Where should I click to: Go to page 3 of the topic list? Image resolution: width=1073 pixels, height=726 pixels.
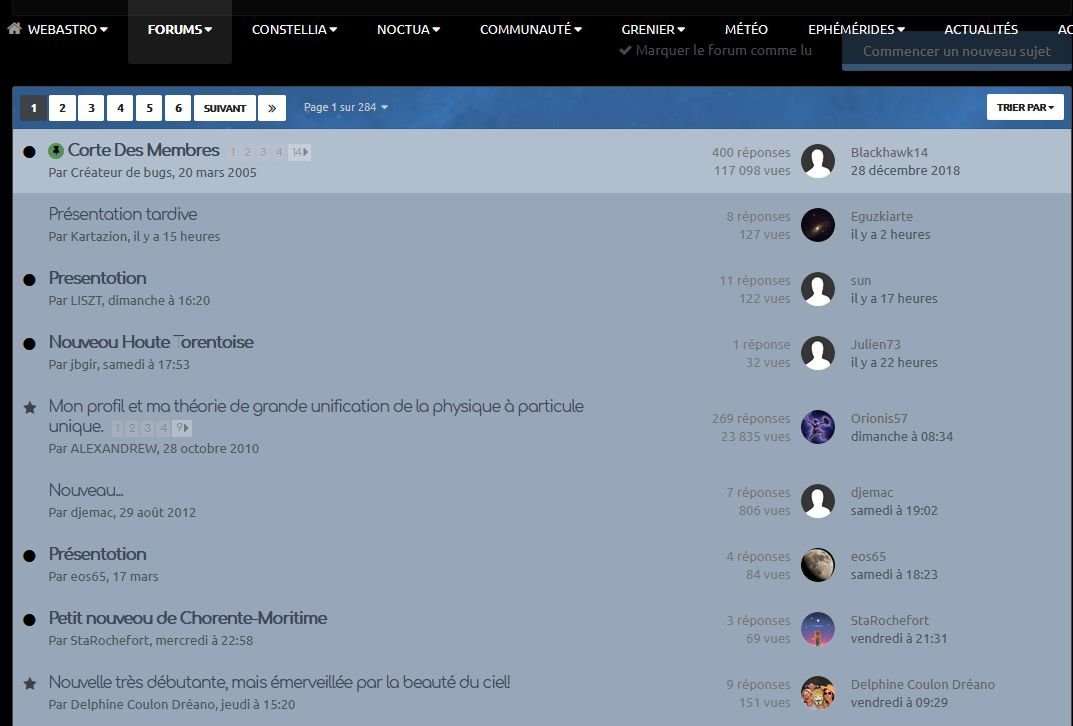point(91,107)
